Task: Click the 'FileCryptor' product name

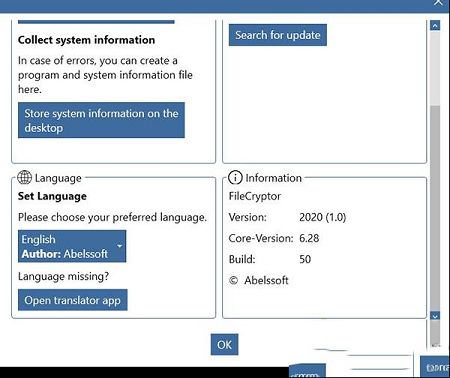Action: tap(255, 196)
